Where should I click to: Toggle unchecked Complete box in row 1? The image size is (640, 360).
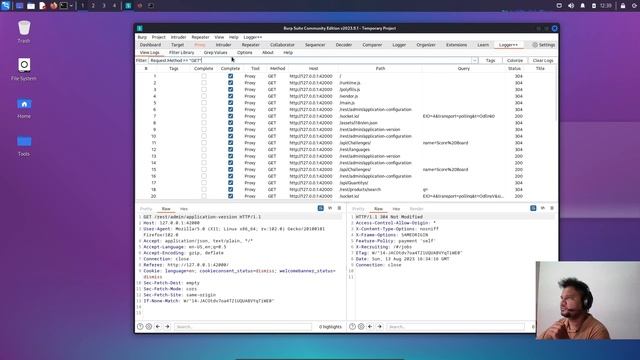[x=204, y=76]
